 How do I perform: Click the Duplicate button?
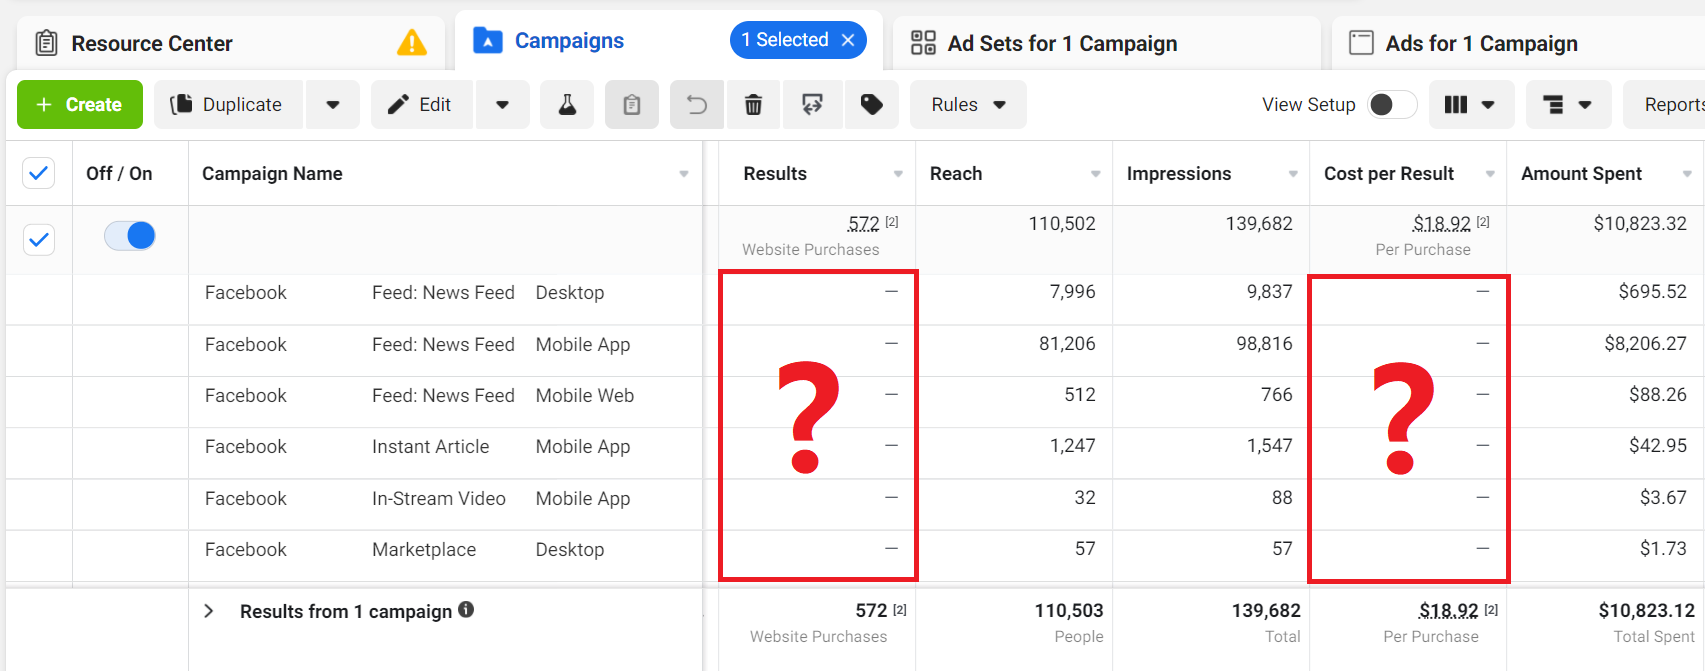[x=228, y=105]
